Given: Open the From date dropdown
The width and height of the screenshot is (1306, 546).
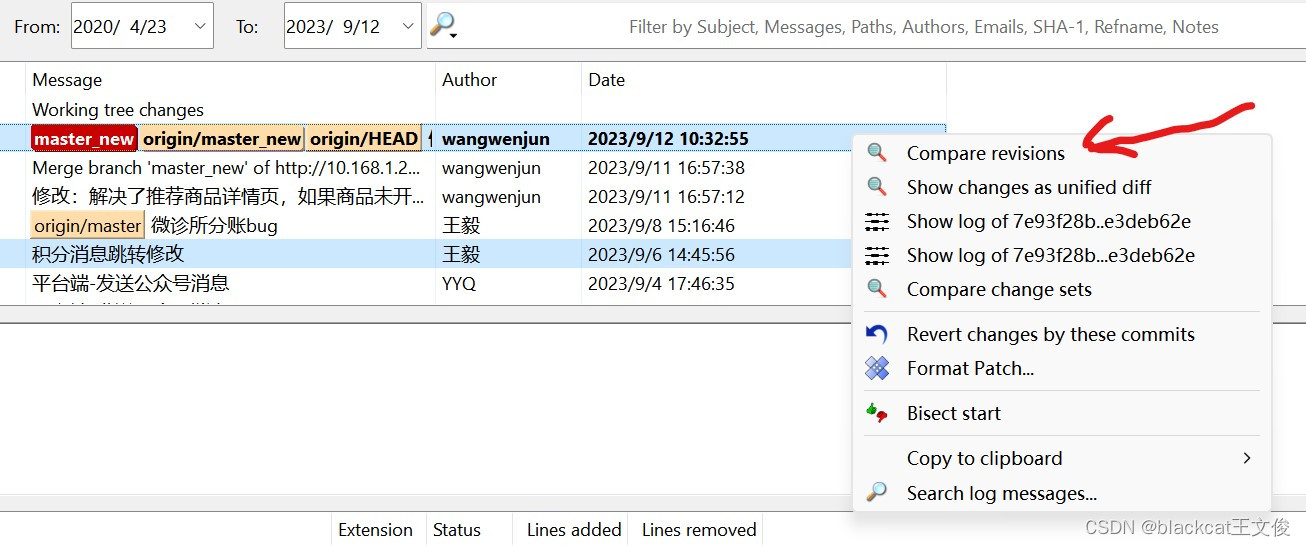Looking at the screenshot, I should (200, 26).
